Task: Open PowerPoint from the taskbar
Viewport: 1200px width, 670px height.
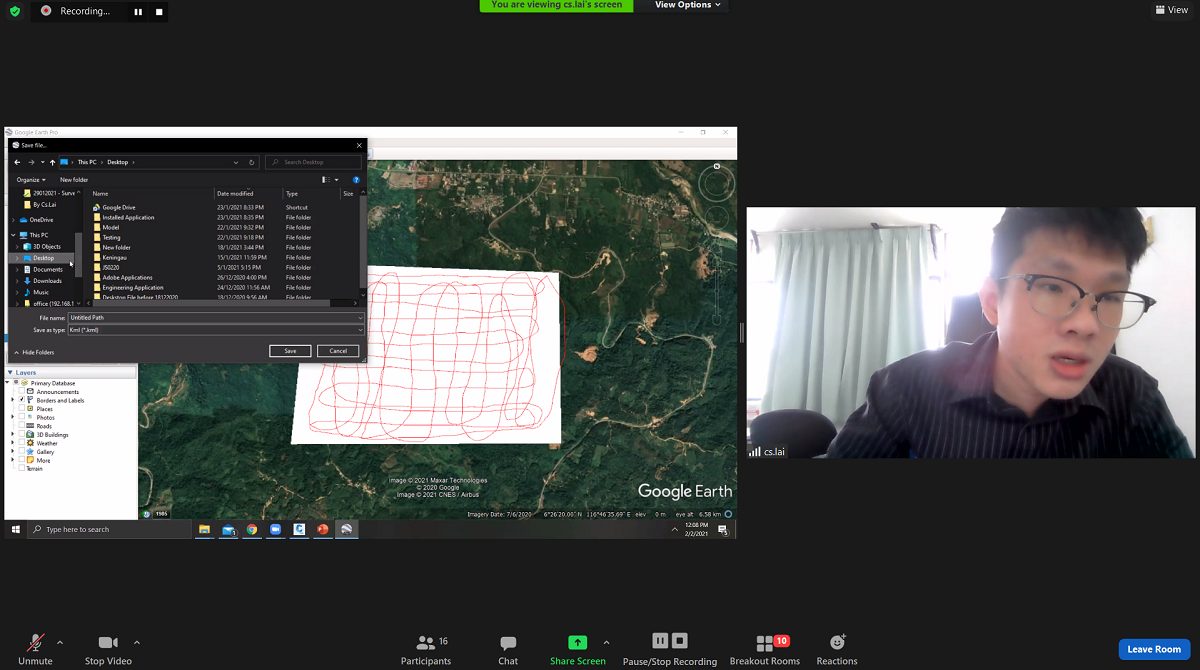Action: click(323, 529)
